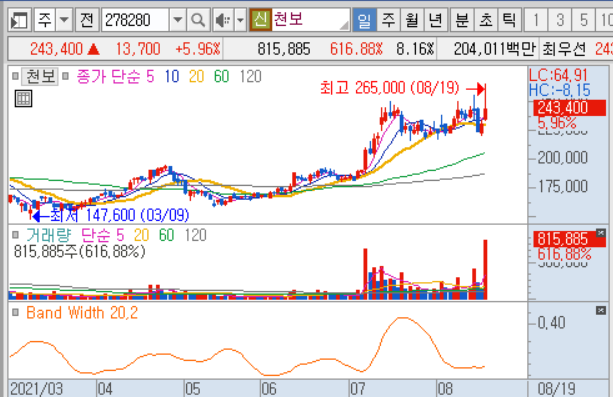
Task: Select the 10-day moving average legend
Action: click(172, 76)
